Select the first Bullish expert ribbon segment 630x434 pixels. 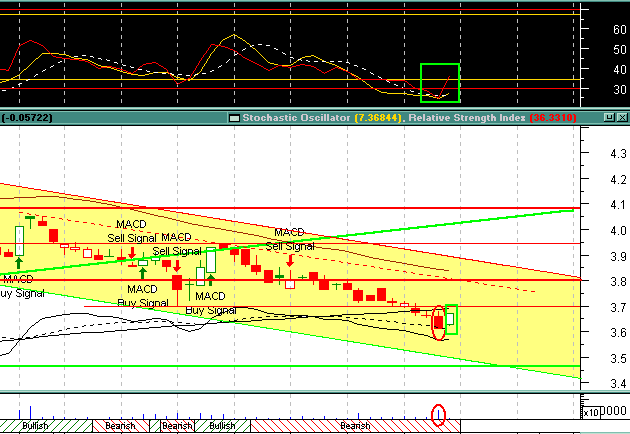[x=46, y=426]
